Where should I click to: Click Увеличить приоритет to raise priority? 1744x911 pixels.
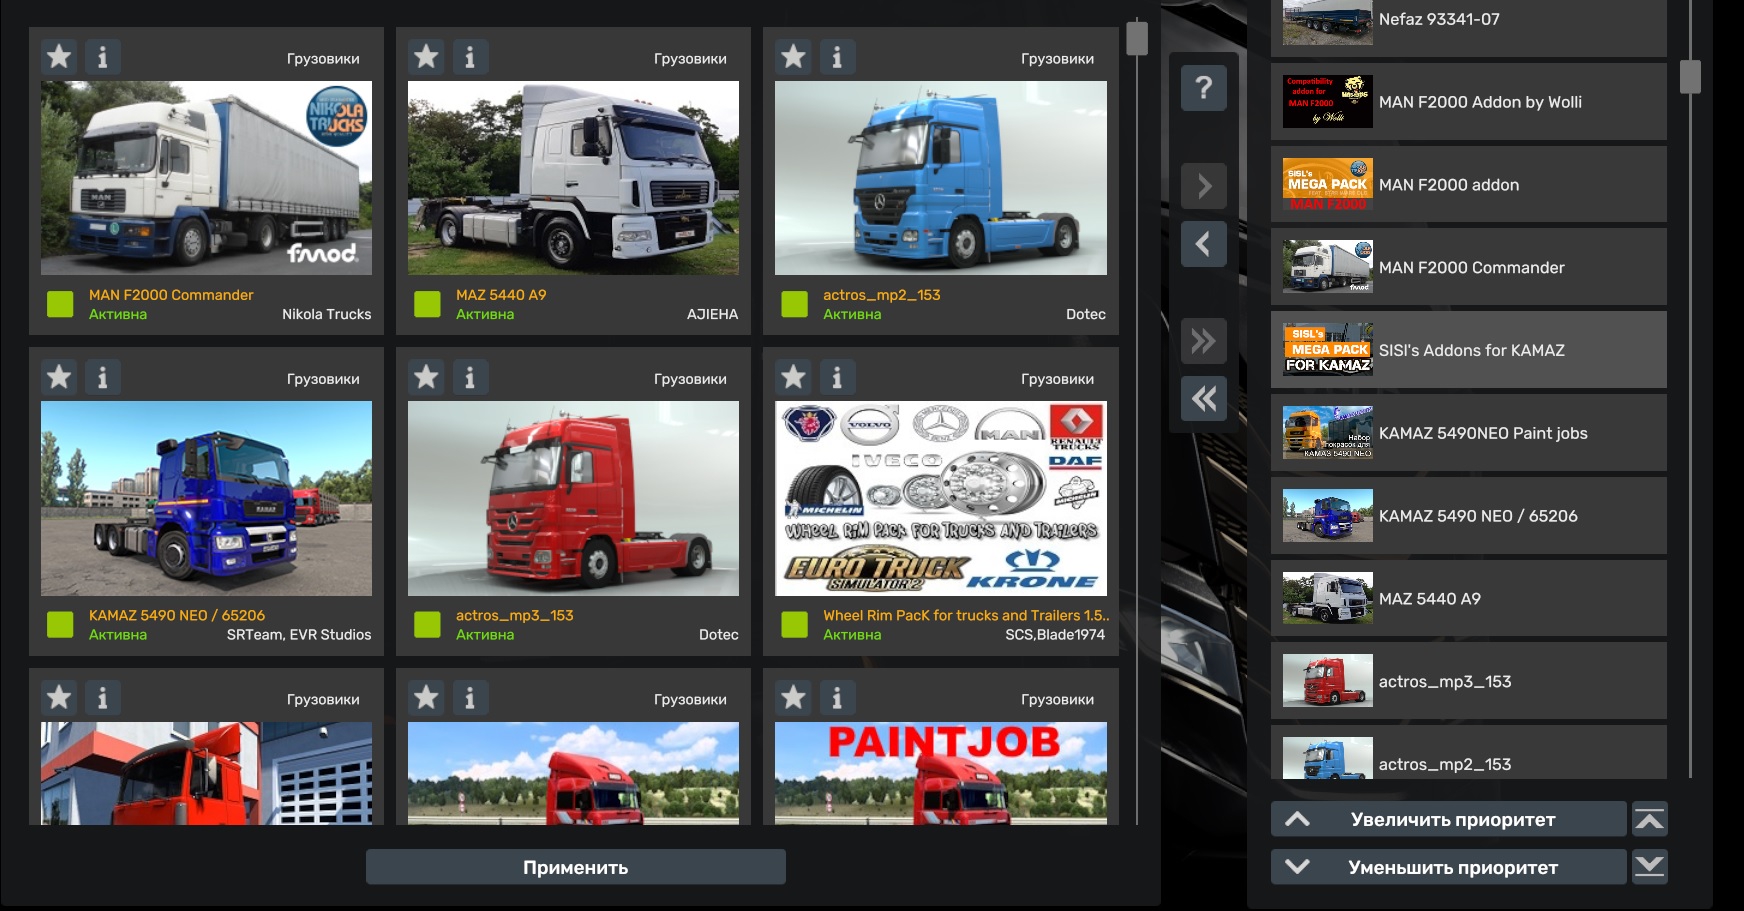click(x=1449, y=820)
